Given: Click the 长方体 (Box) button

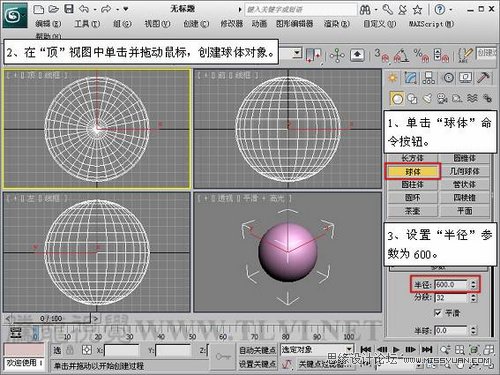Looking at the screenshot, I should point(412,158).
